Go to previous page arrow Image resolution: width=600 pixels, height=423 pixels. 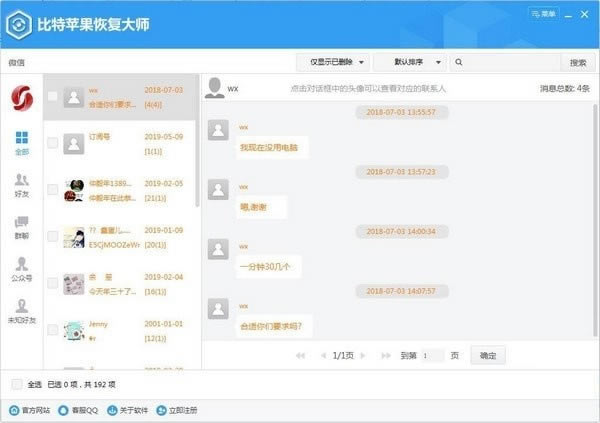tap(323, 356)
